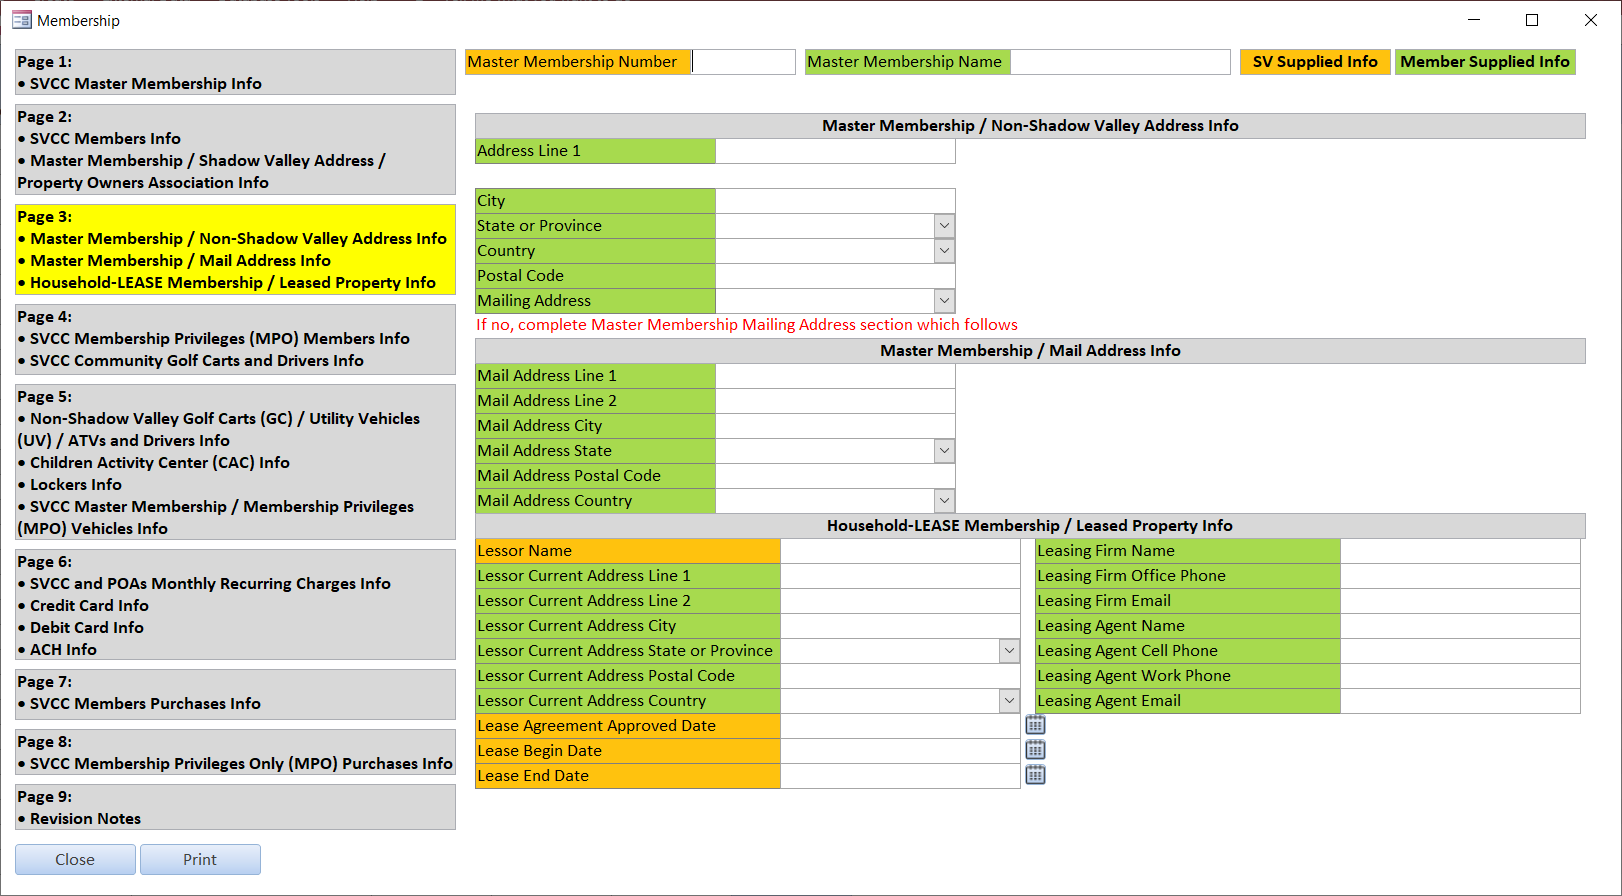Open calendar icon for Lease Begin Date
Image resolution: width=1622 pixels, height=896 pixels.
click(x=1035, y=750)
